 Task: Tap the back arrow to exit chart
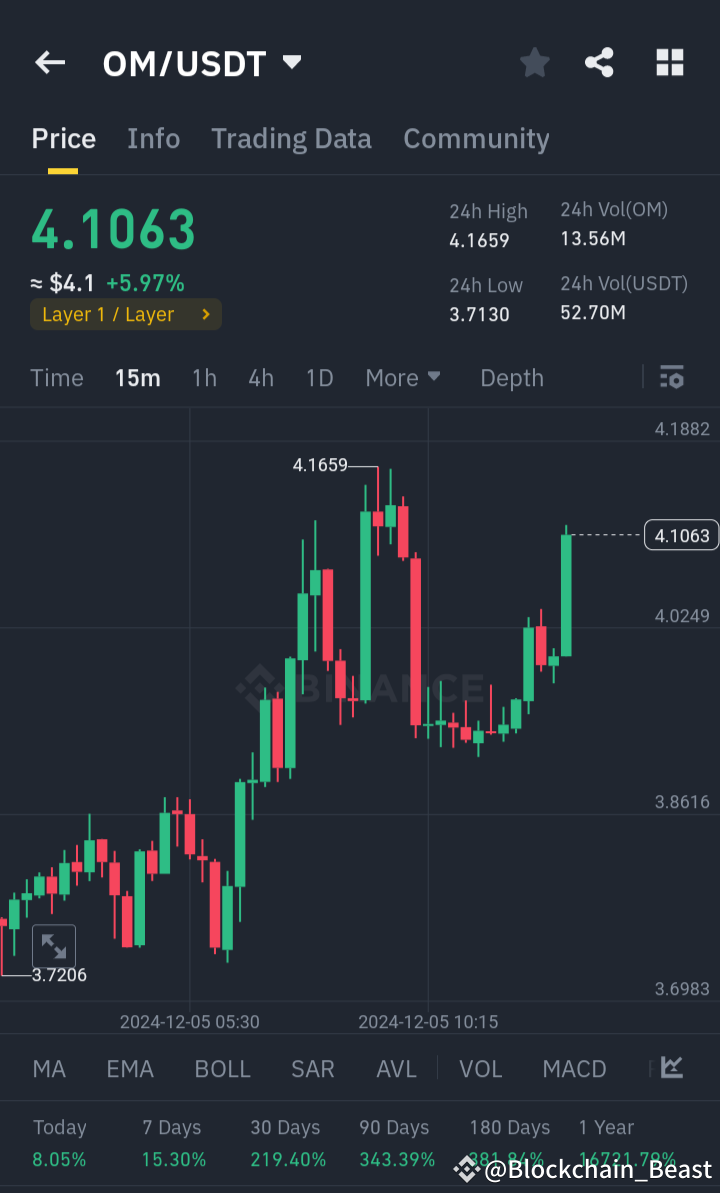click(x=49, y=62)
